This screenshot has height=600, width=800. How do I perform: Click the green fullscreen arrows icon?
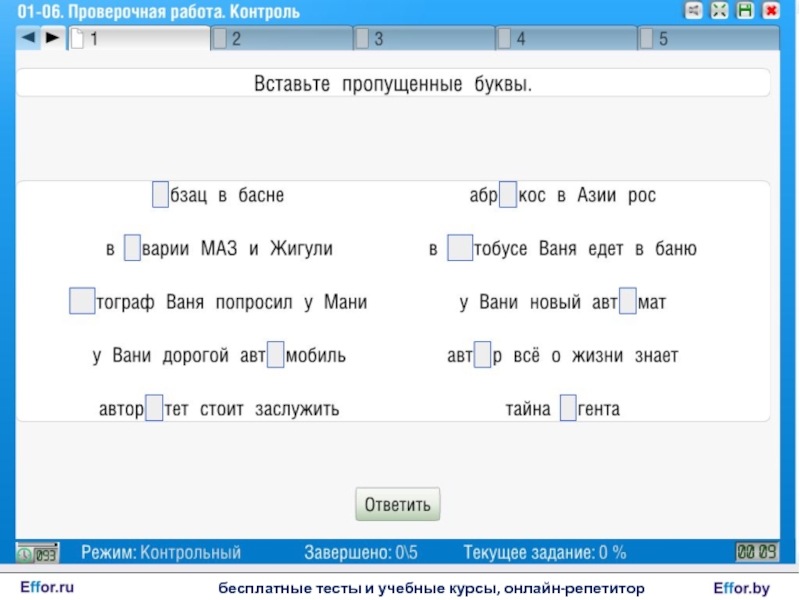[719, 11]
